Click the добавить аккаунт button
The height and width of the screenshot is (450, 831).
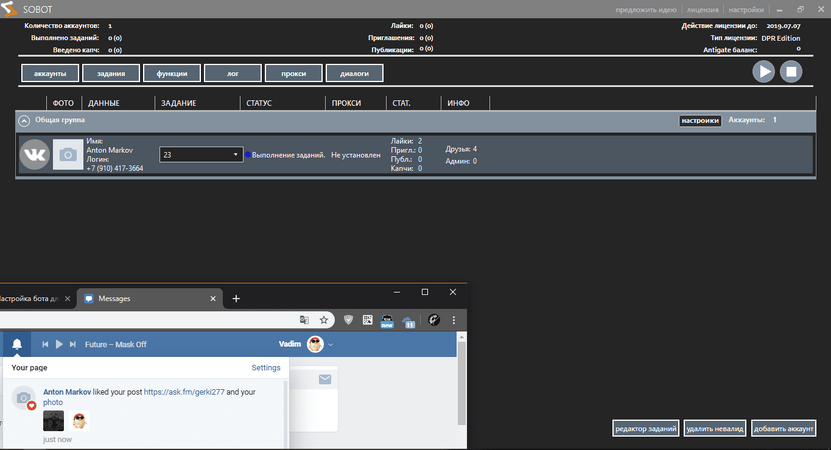(x=785, y=429)
